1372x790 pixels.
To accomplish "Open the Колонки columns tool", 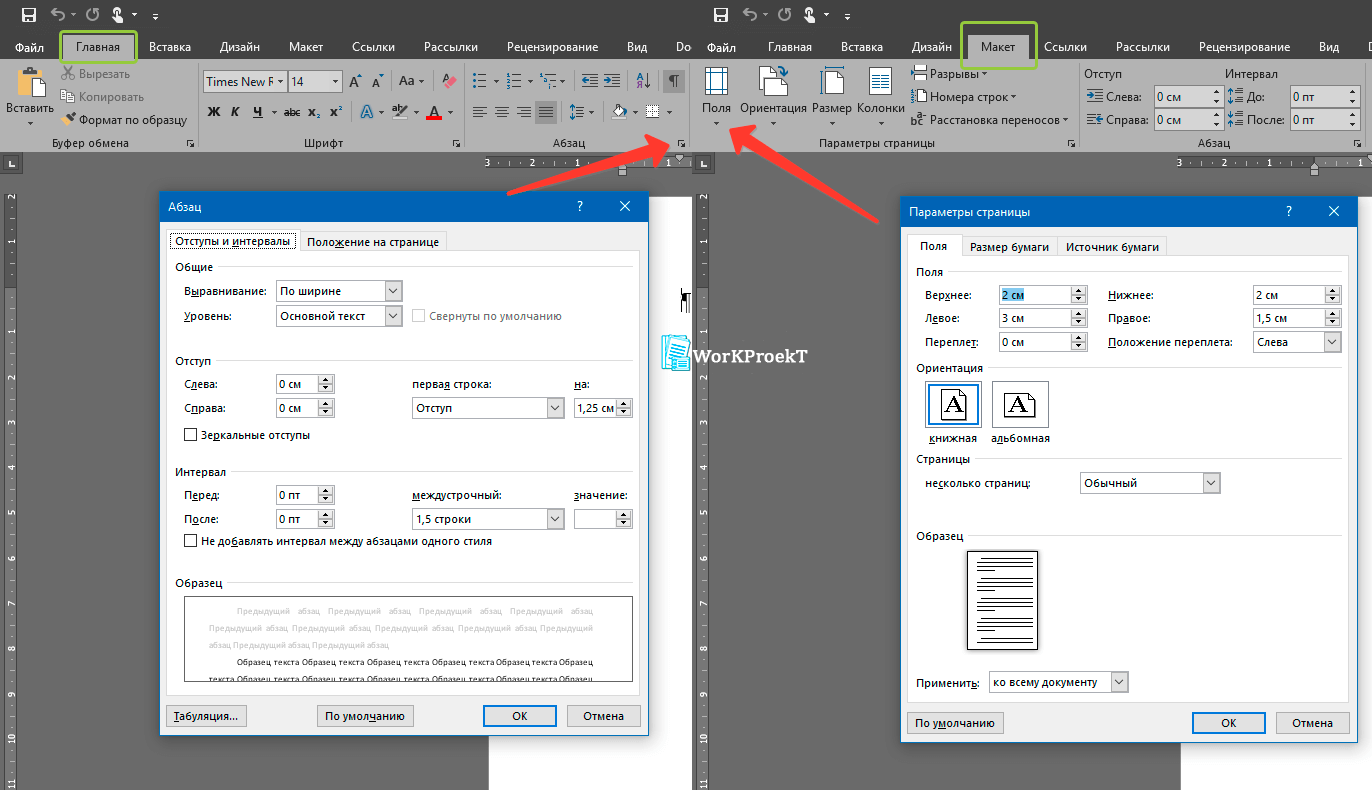I will pos(880,92).
